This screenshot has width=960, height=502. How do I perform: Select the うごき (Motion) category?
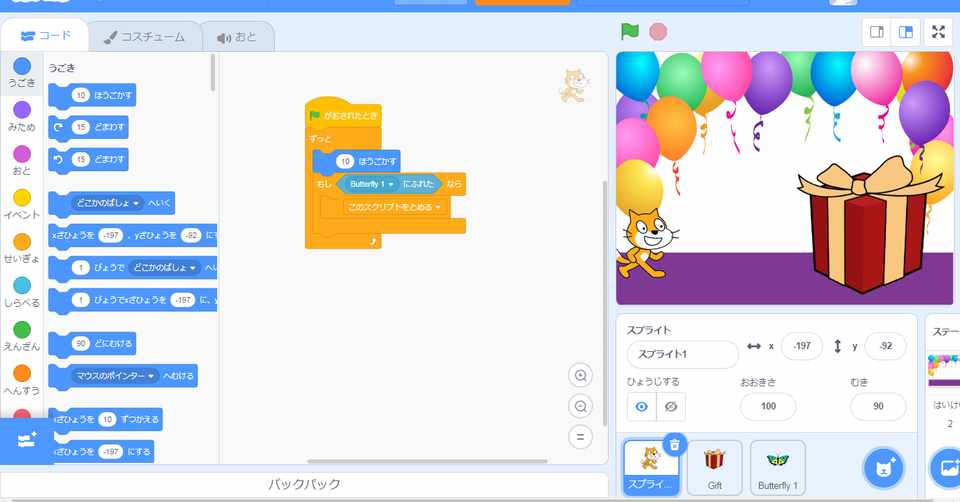click(22, 73)
